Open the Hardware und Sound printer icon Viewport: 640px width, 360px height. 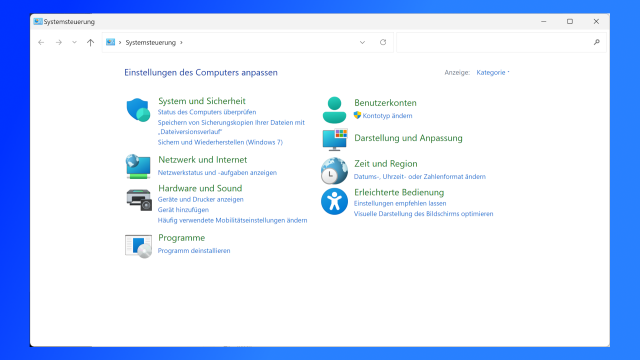tap(139, 200)
